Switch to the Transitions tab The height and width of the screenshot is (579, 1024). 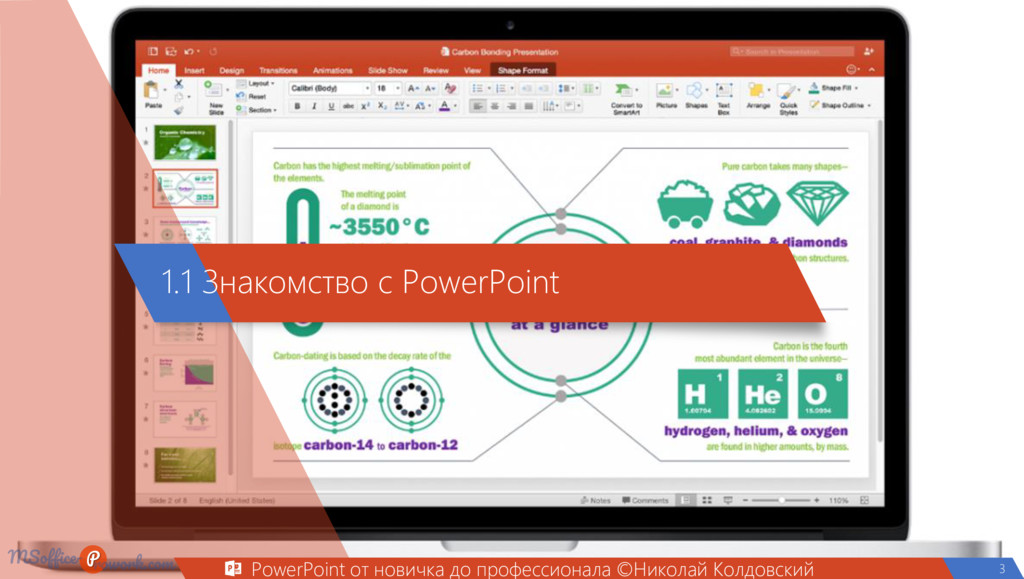(278, 70)
